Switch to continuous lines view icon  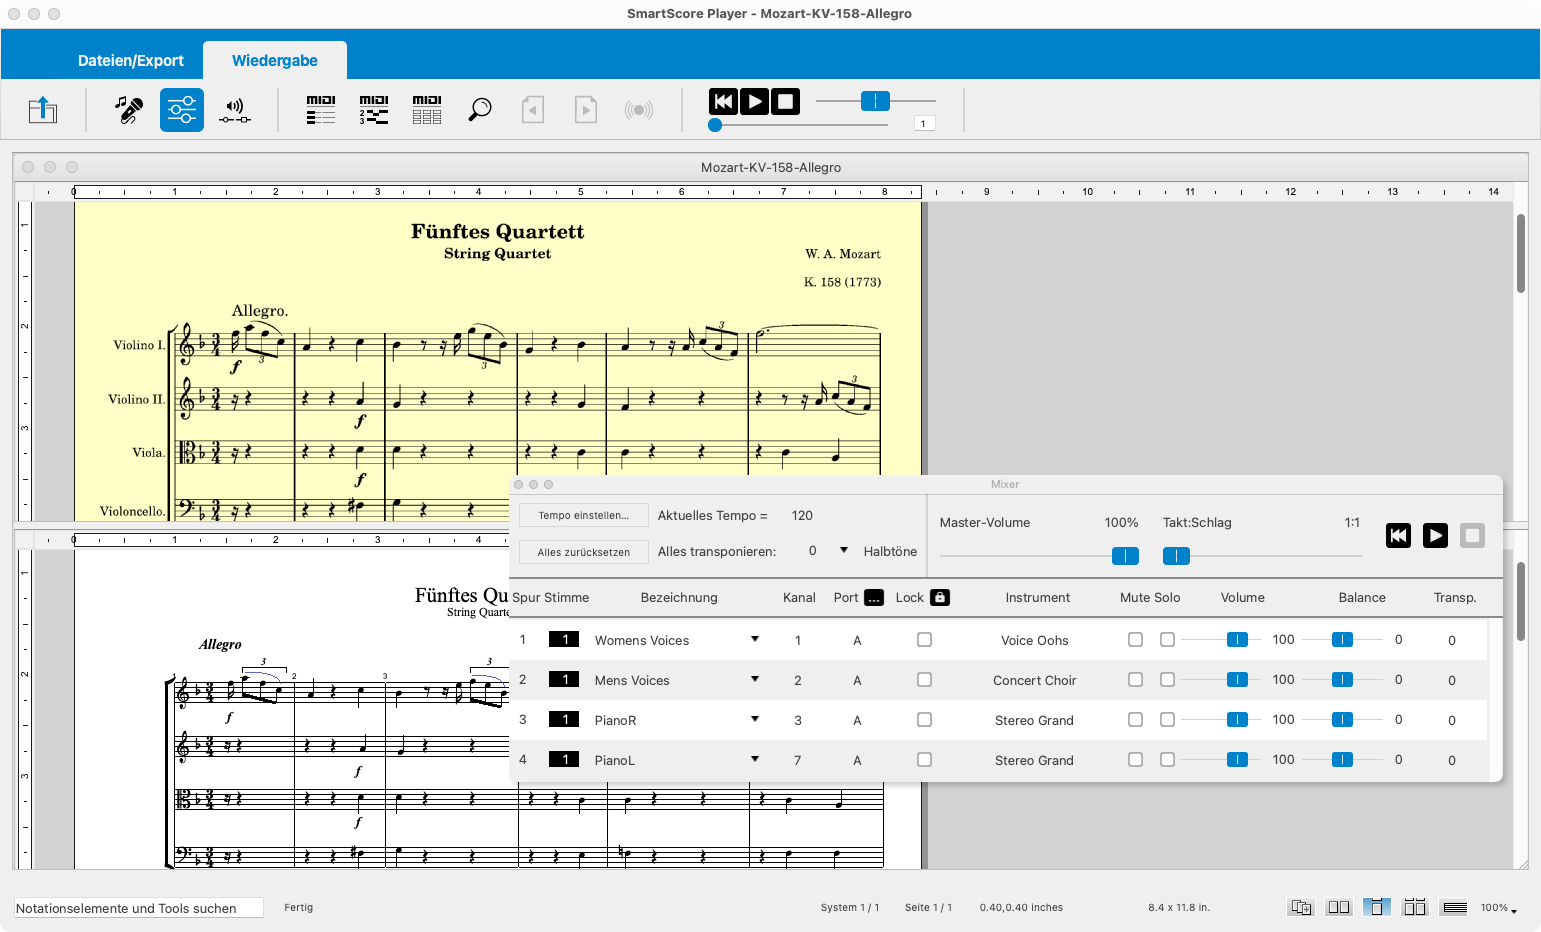[1455, 907]
